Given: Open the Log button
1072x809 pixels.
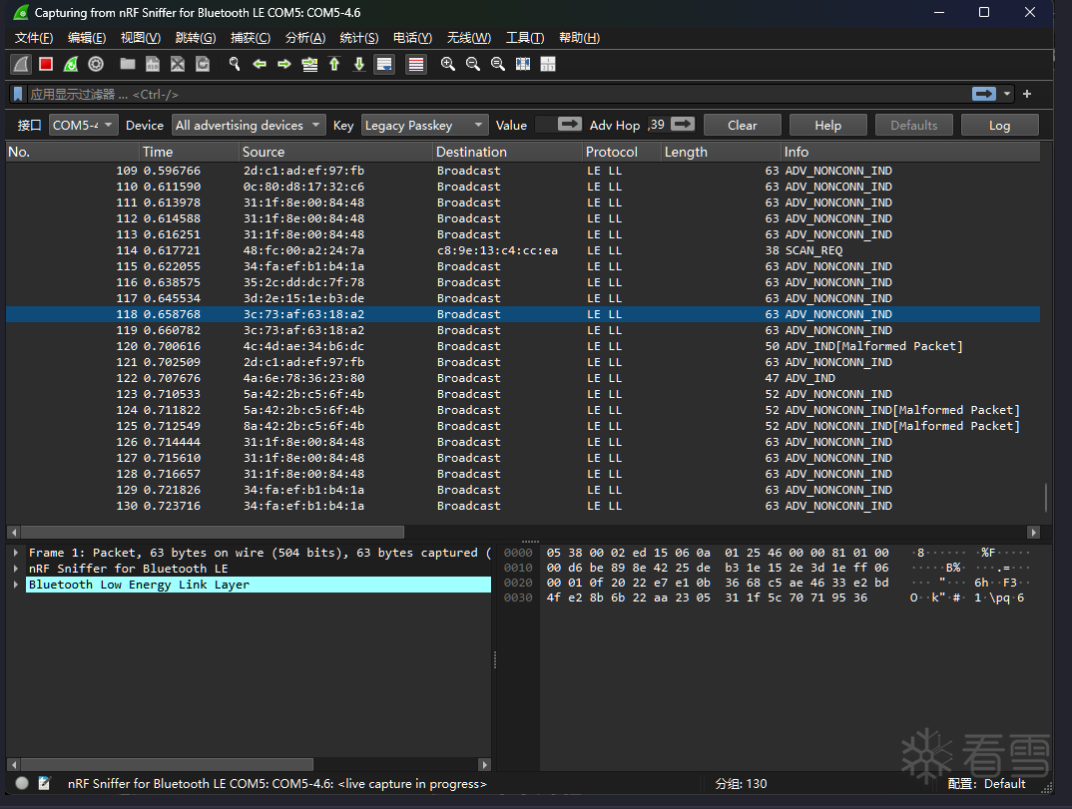Looking at the screenshot, I should coord(1000,125).
